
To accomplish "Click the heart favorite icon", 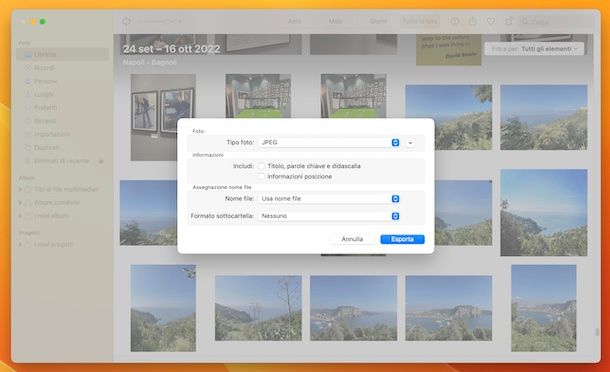I will pos(491,21).
